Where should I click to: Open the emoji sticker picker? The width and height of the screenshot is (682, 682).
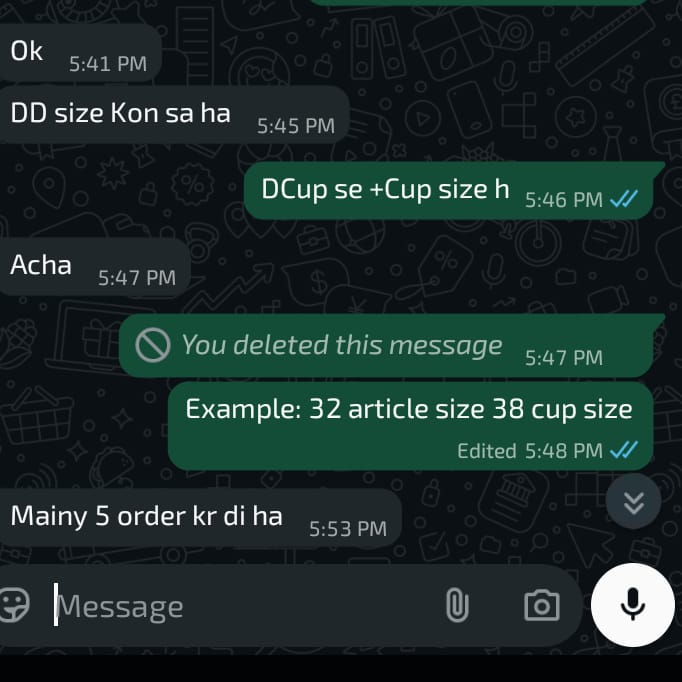point(14,605)
